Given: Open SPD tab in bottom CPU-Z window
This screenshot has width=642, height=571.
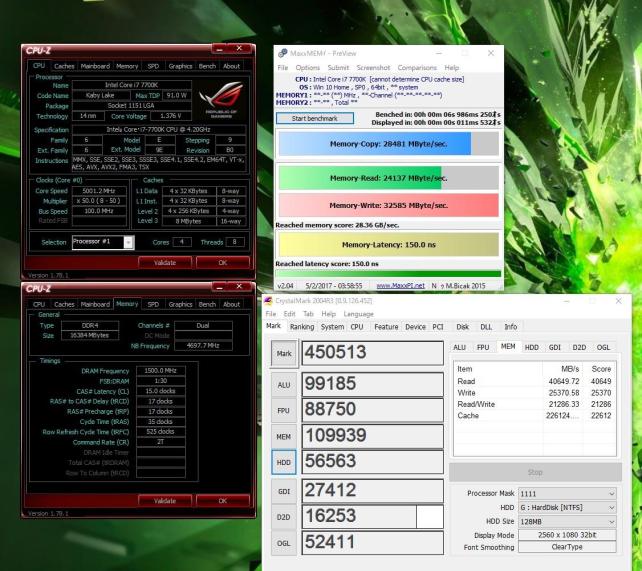Looking at the screenshot, I should click(x=153, y=304).
